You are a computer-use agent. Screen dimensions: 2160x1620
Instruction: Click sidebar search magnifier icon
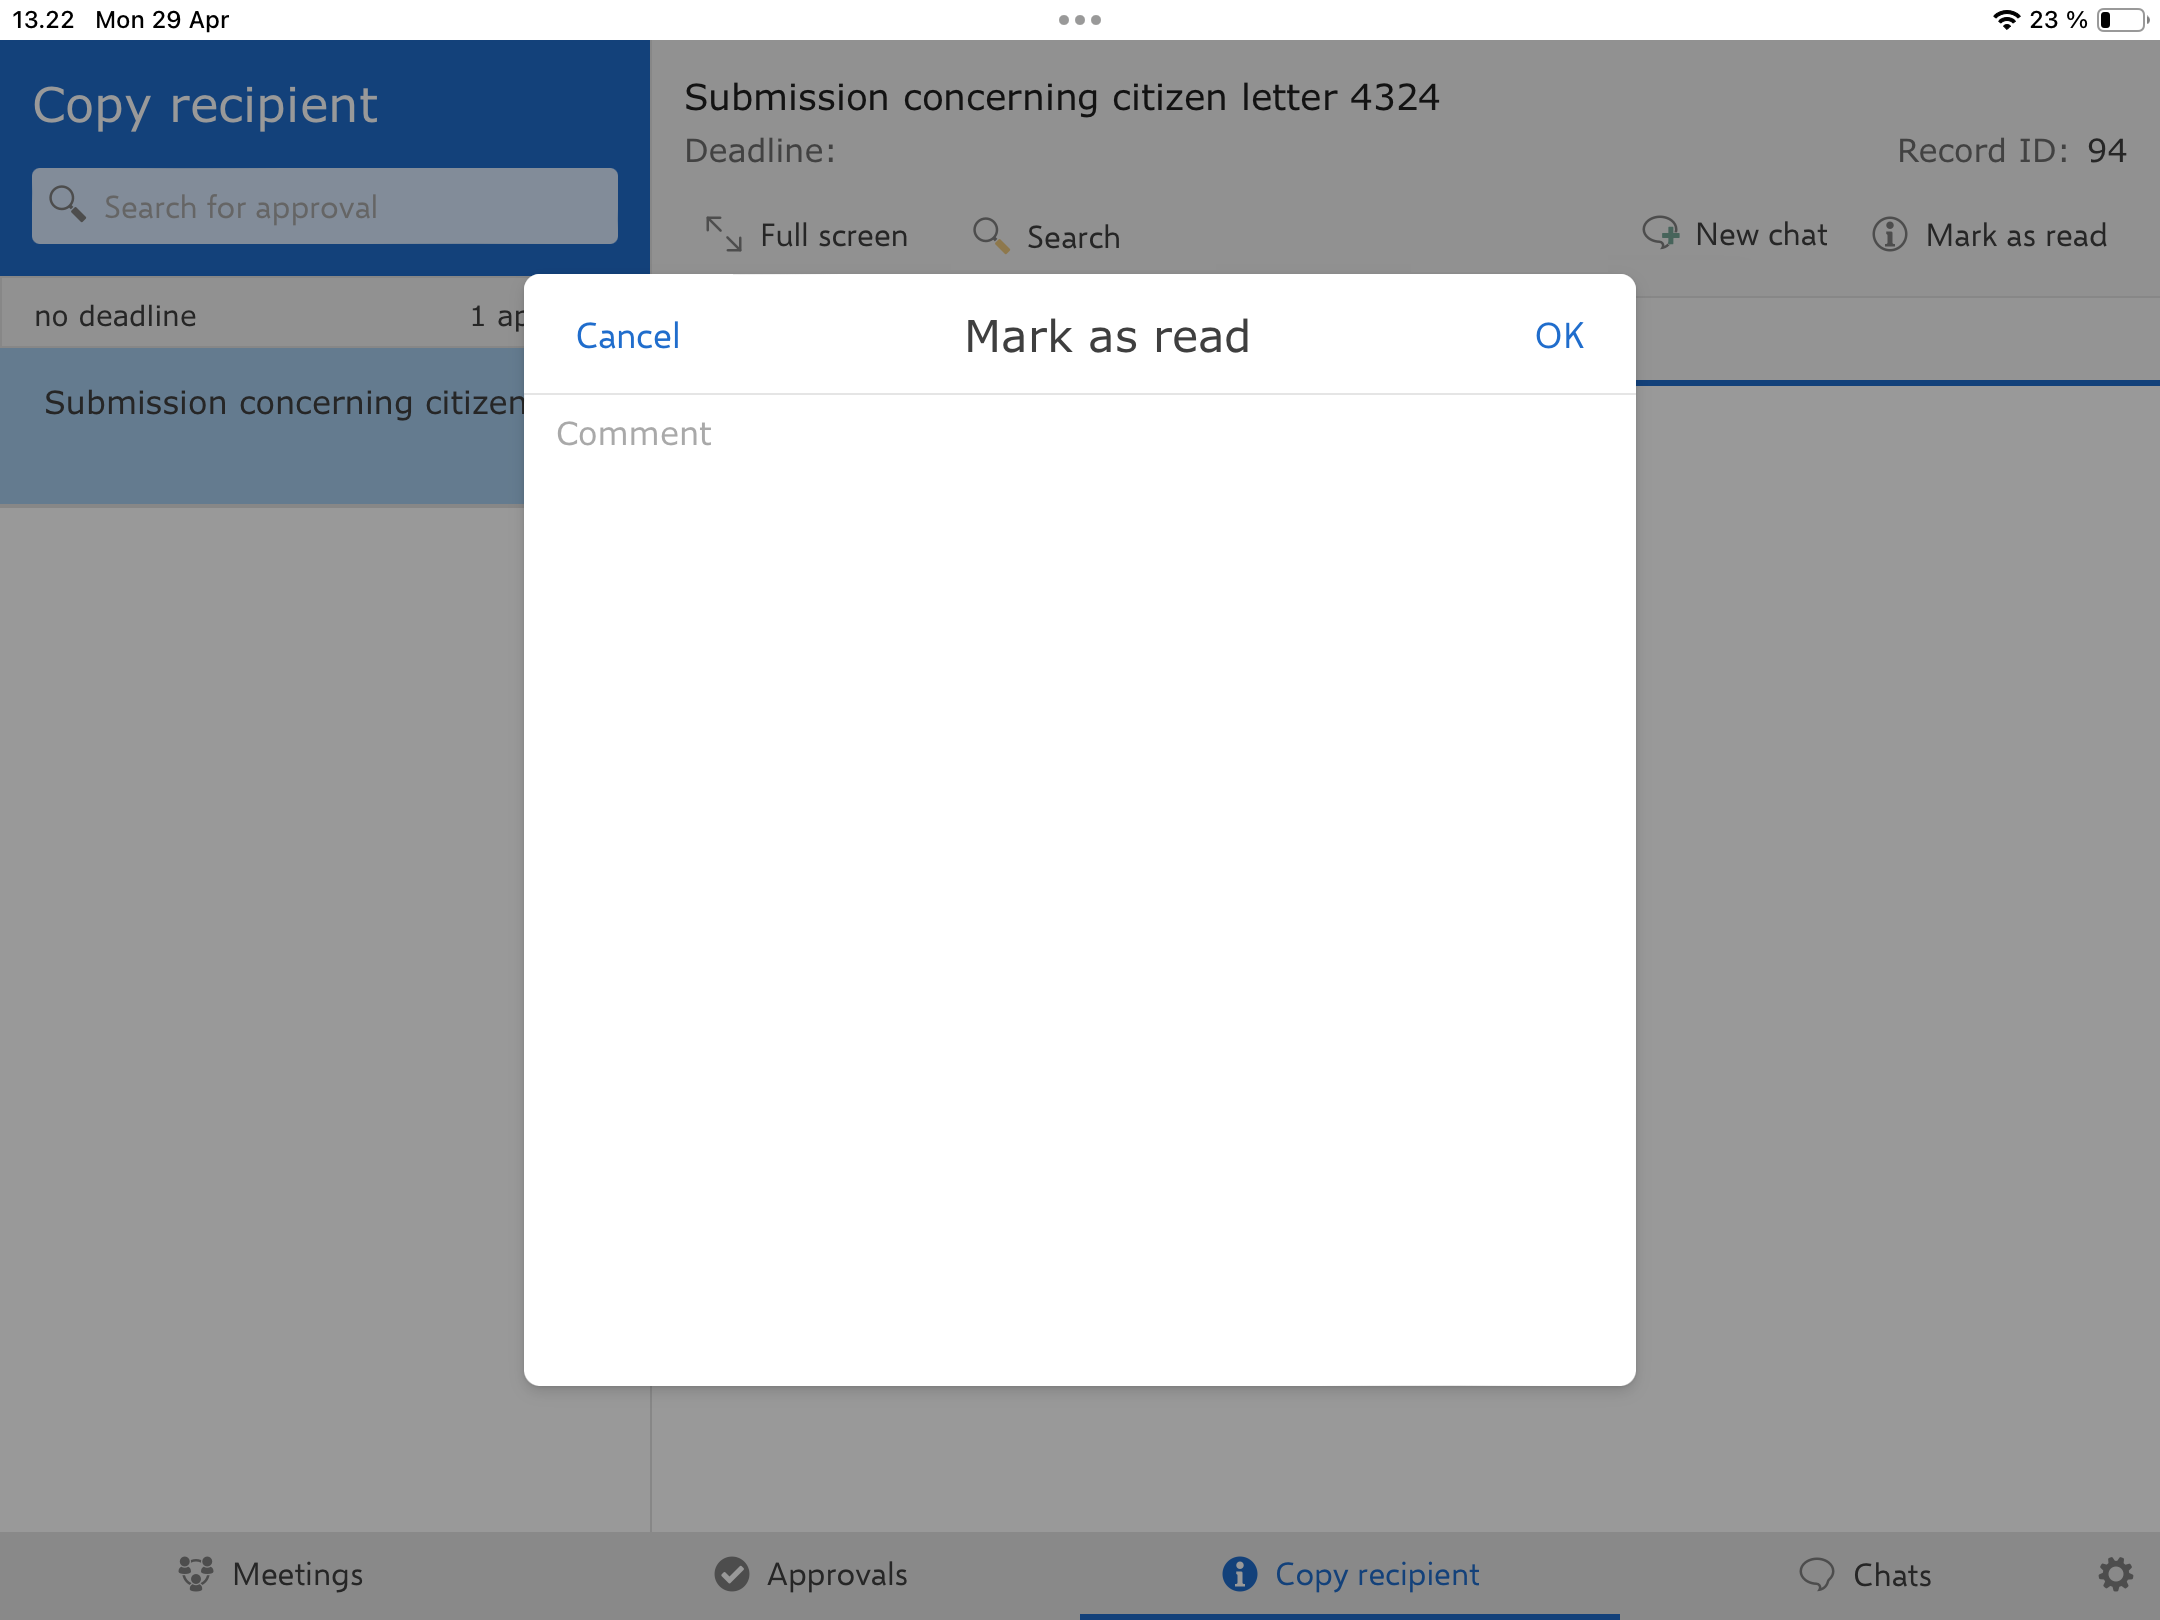tap(67, 204)
